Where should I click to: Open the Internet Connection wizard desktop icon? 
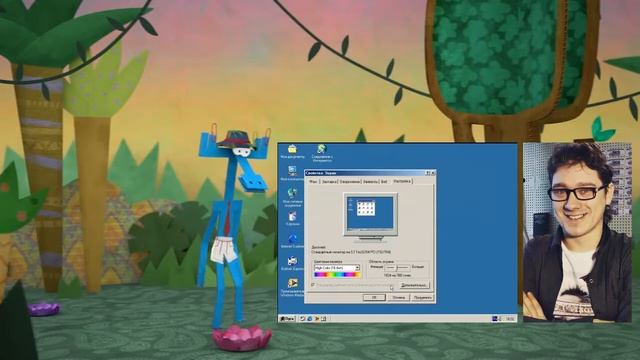[322, 153]
